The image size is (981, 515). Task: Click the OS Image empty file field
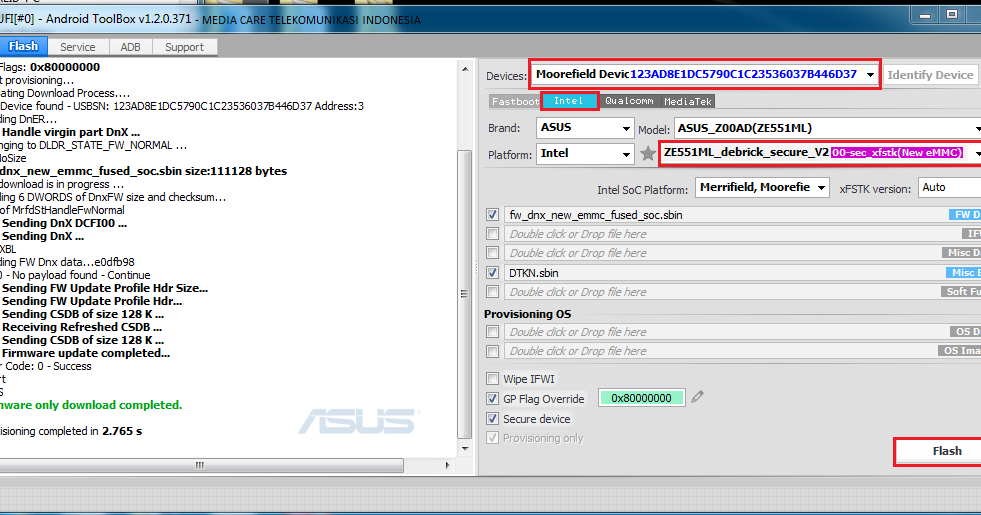[x=742, y=351]
